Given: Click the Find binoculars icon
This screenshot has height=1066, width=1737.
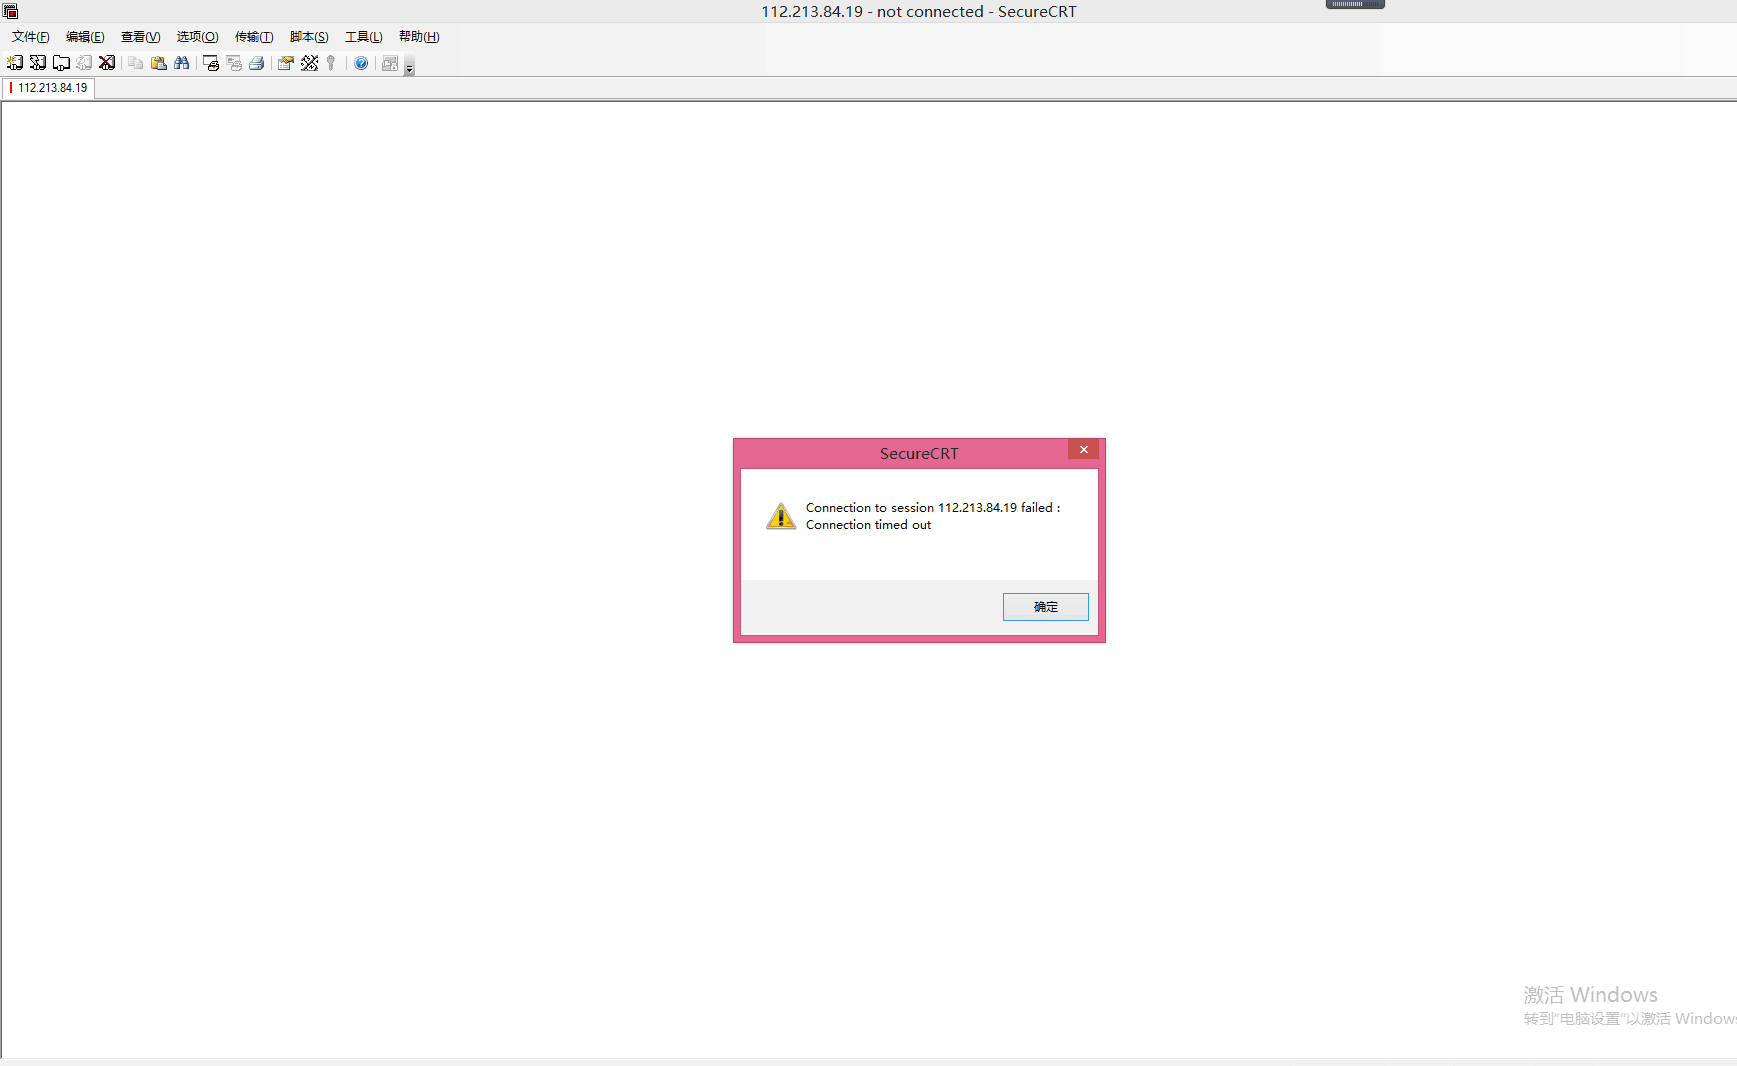Looking at the screenshot, I should (x=182, y=63).
